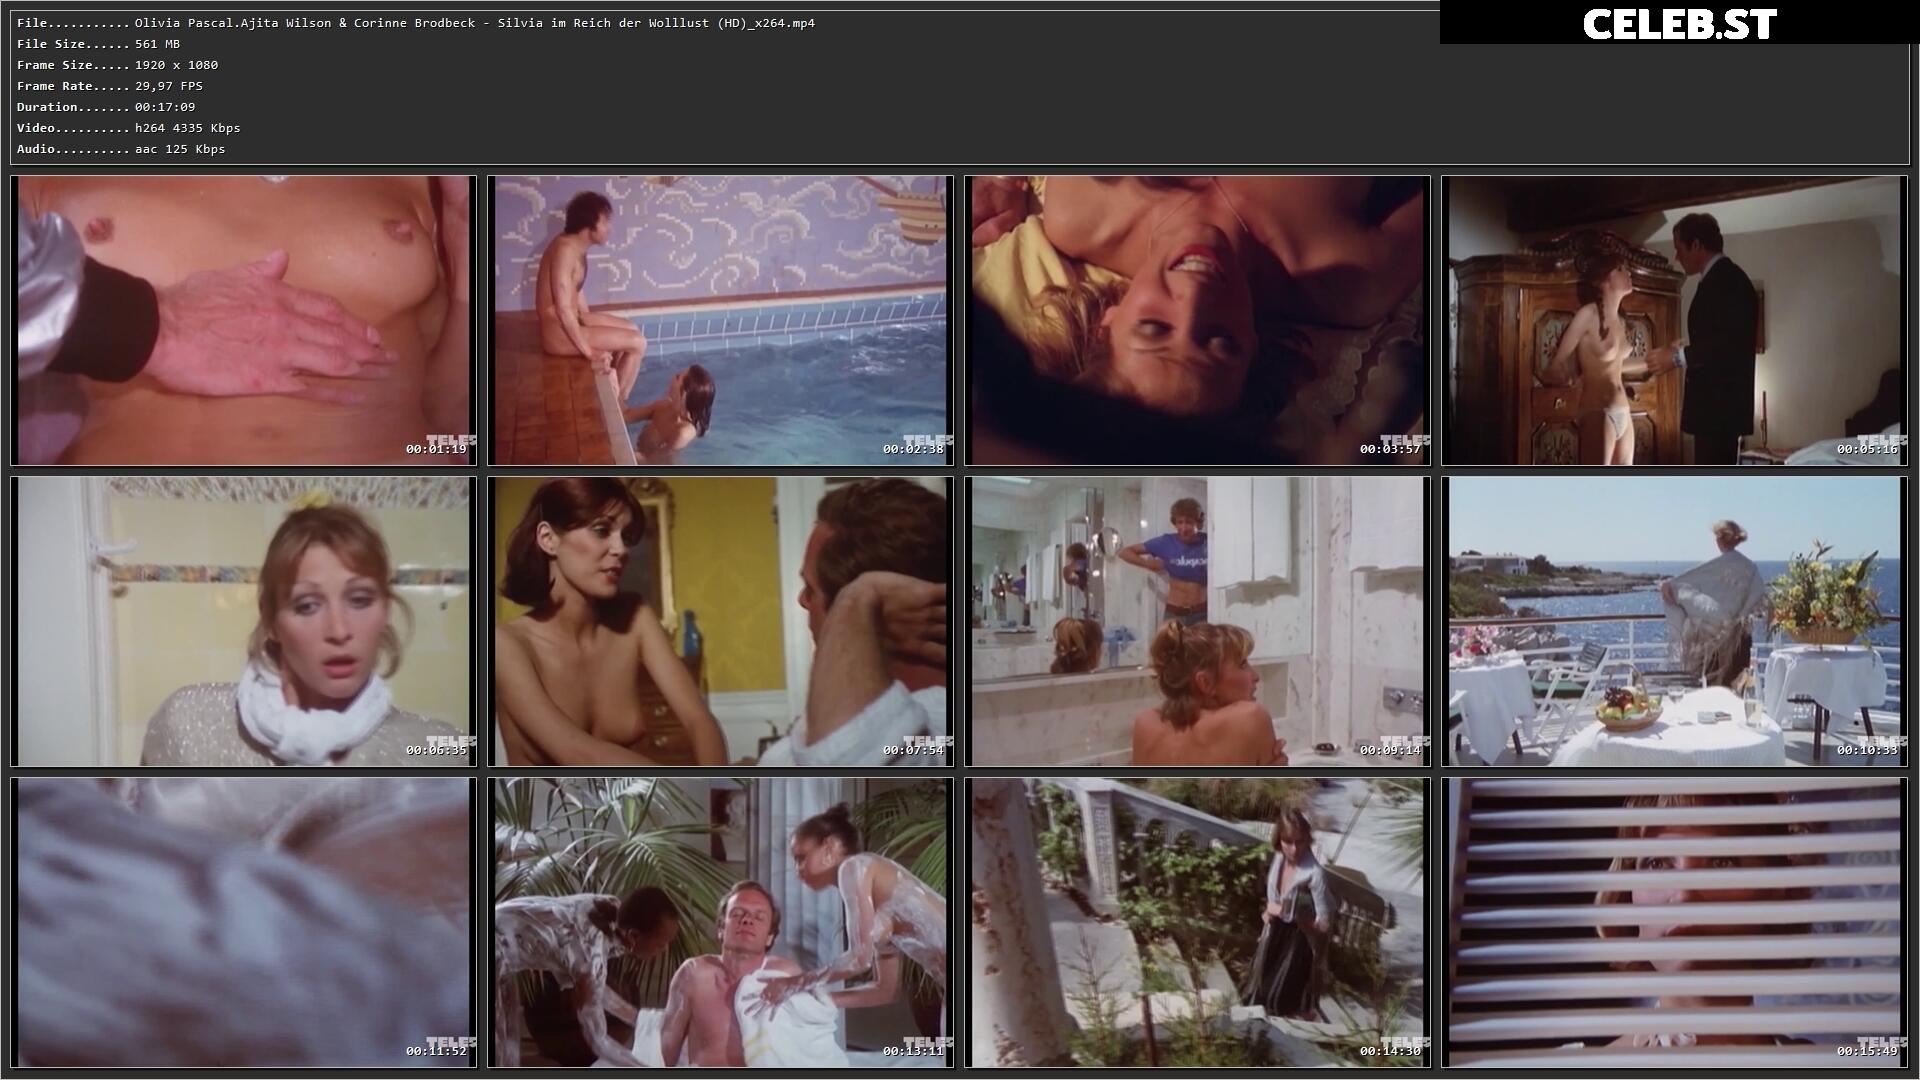The height and width of the screenshot is (1080, 1920).
Task: Click the duration value '00:17:09'
Action: [165, 107]
